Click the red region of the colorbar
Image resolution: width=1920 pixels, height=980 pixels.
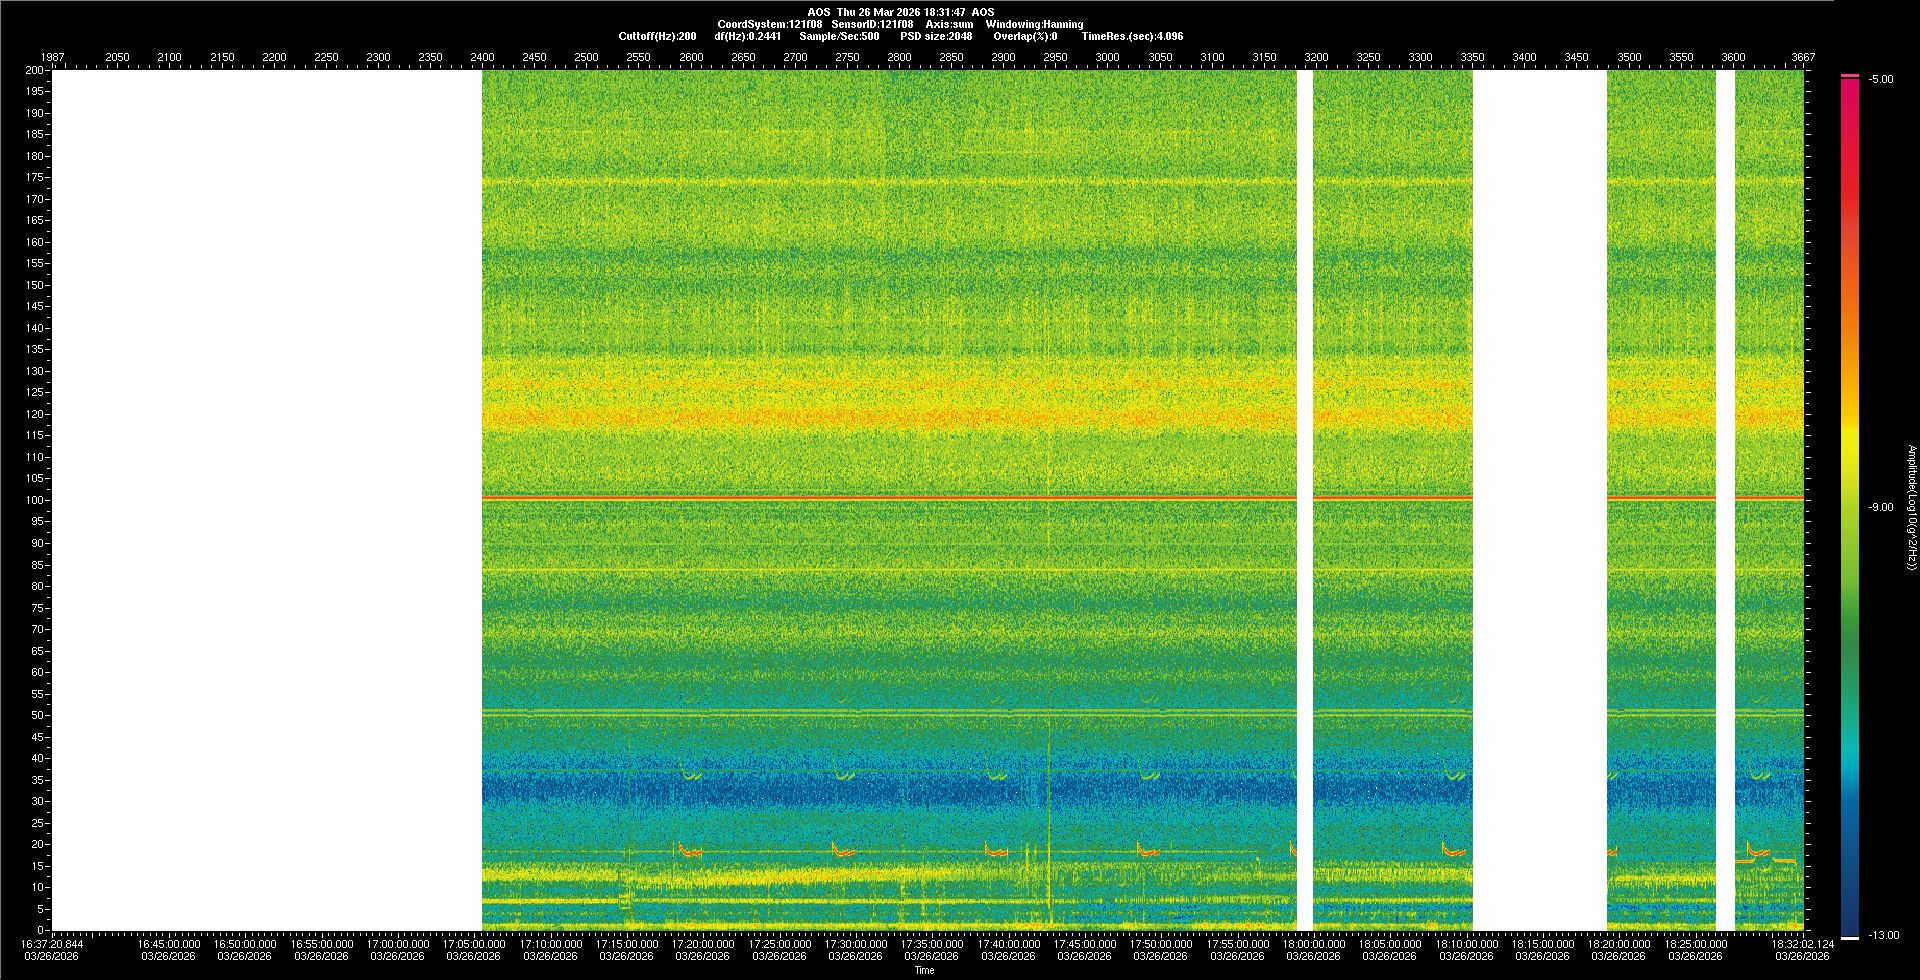[x=1850, y=150]
